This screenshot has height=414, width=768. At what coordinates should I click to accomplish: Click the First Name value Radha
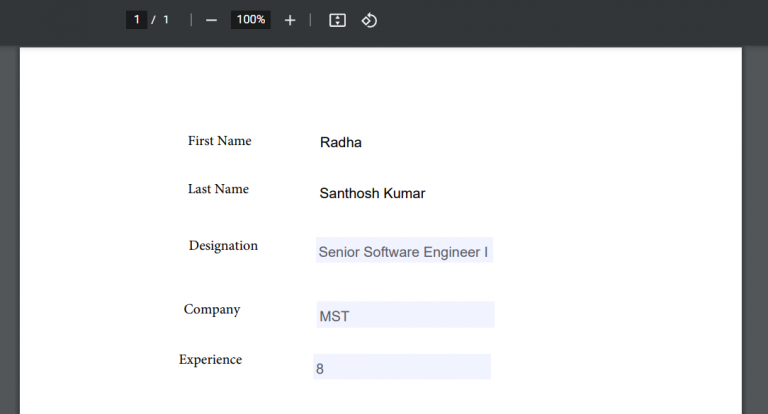341,143
